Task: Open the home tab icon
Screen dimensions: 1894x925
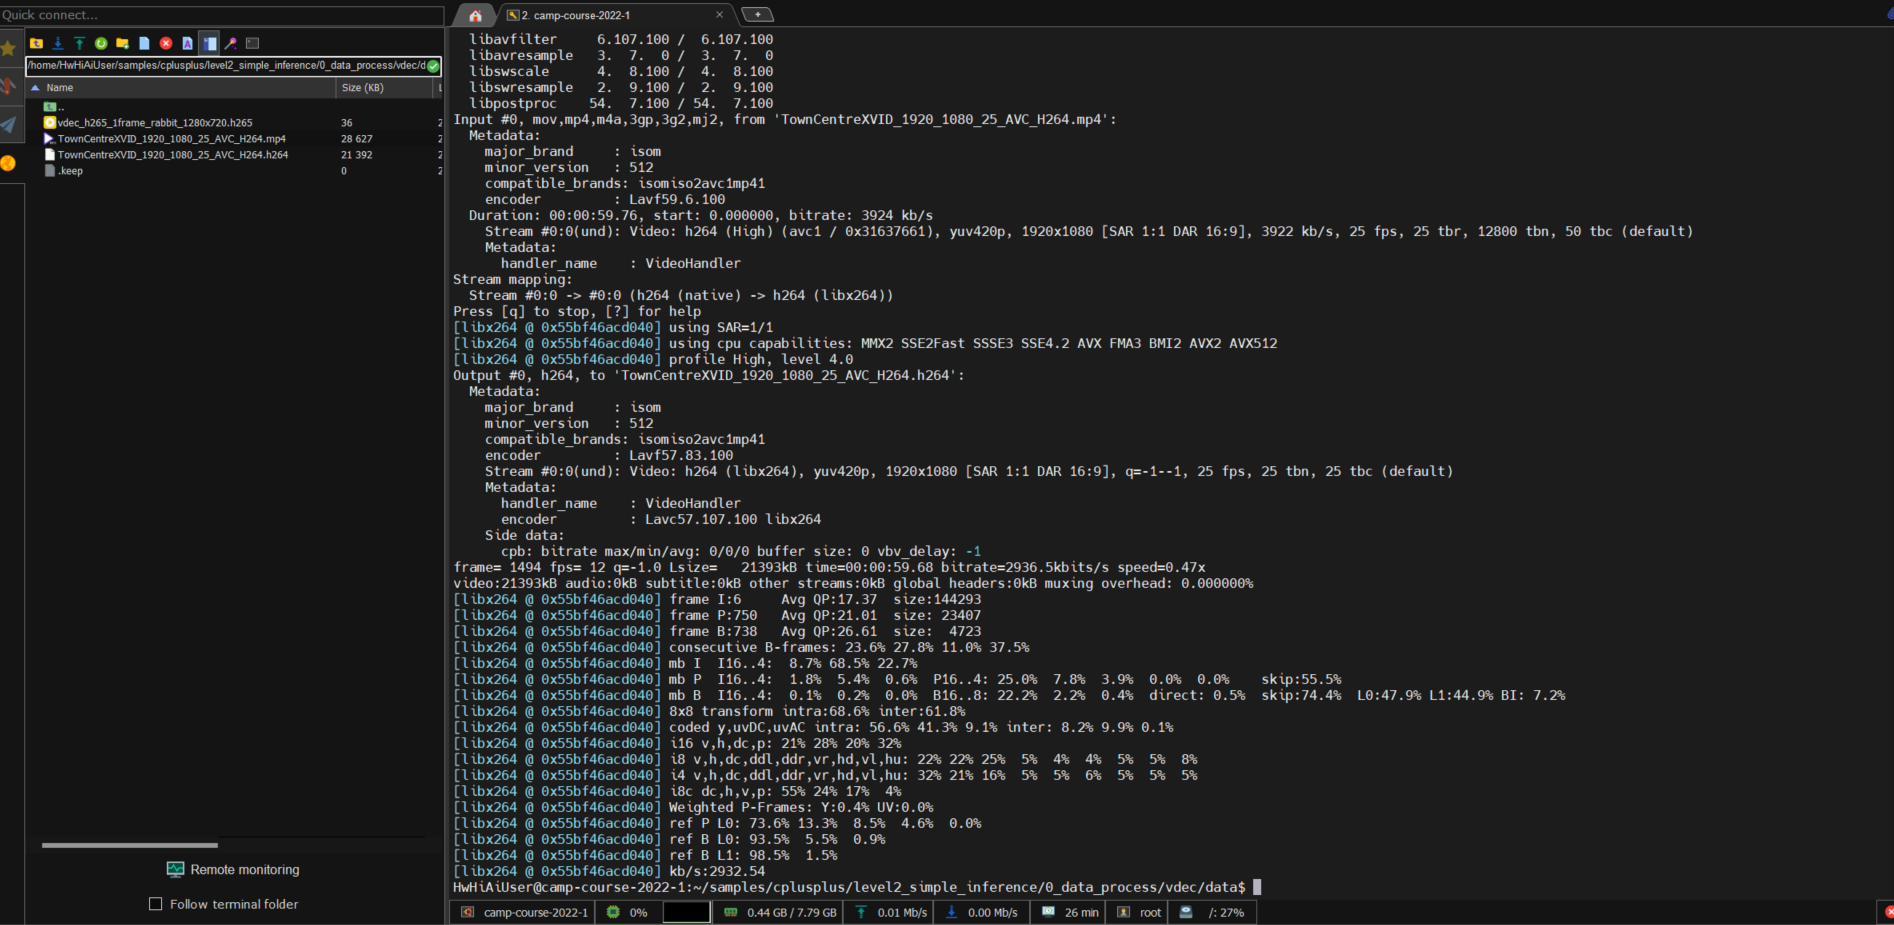Action: 475,15
